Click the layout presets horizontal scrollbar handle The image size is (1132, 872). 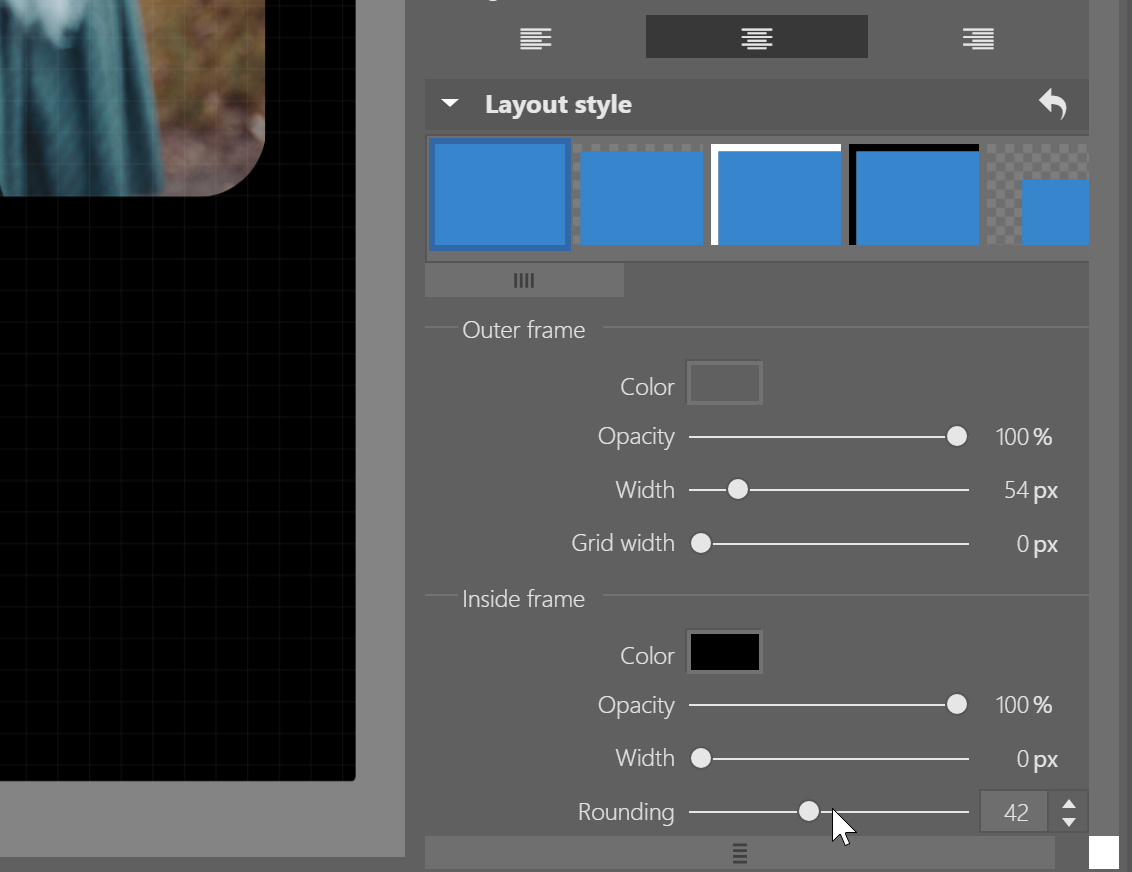pyautogui.click(x=524, y=281)
